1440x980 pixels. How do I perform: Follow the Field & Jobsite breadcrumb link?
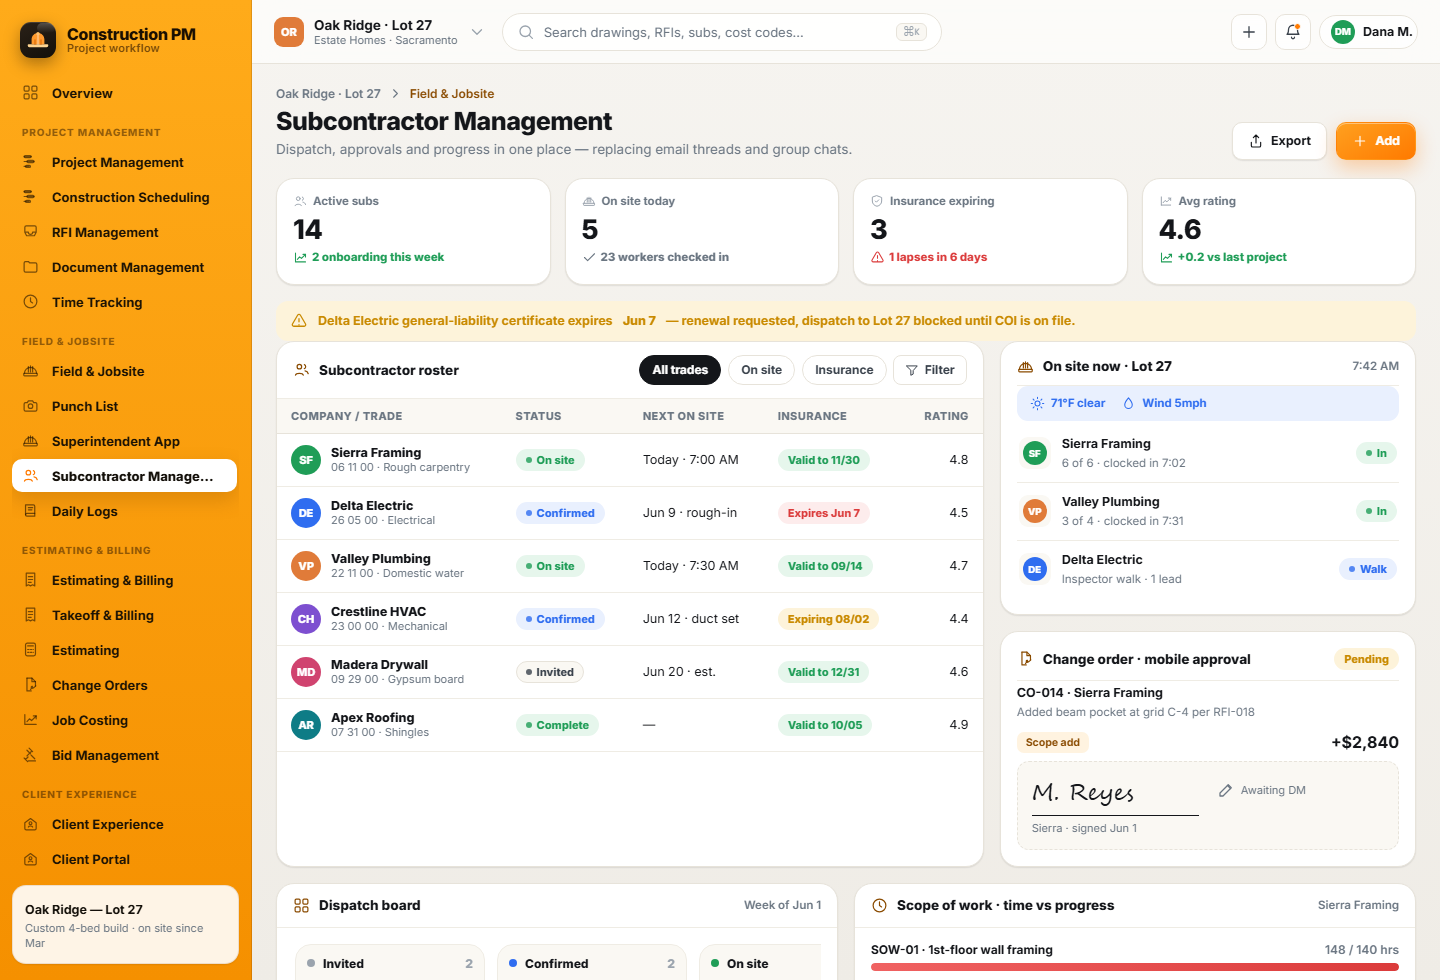coord(452,94)
